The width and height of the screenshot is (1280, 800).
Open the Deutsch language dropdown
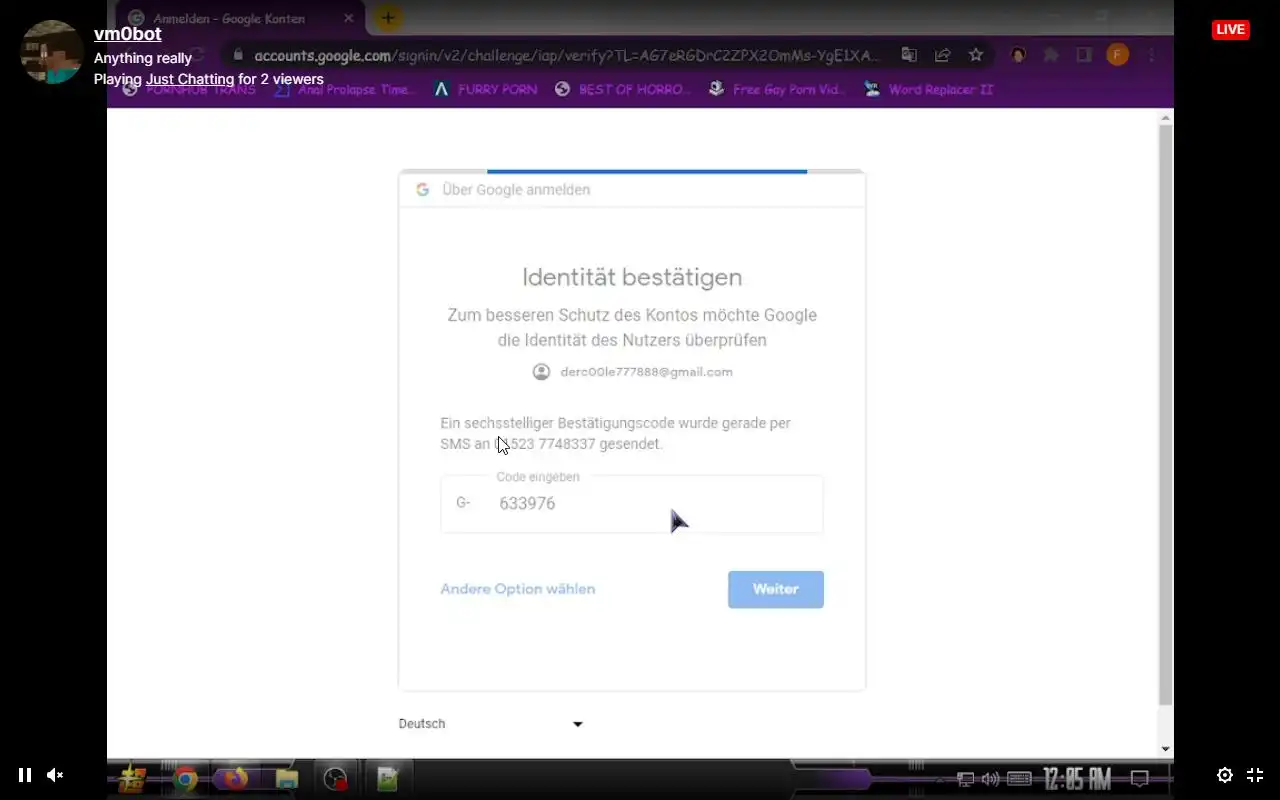click(x=490, y=724)
